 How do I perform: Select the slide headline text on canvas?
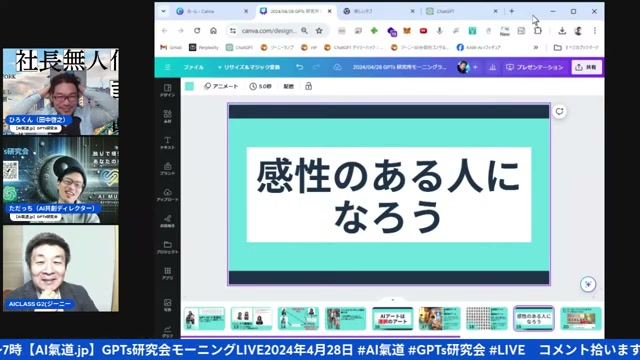[x=389, y=195]
